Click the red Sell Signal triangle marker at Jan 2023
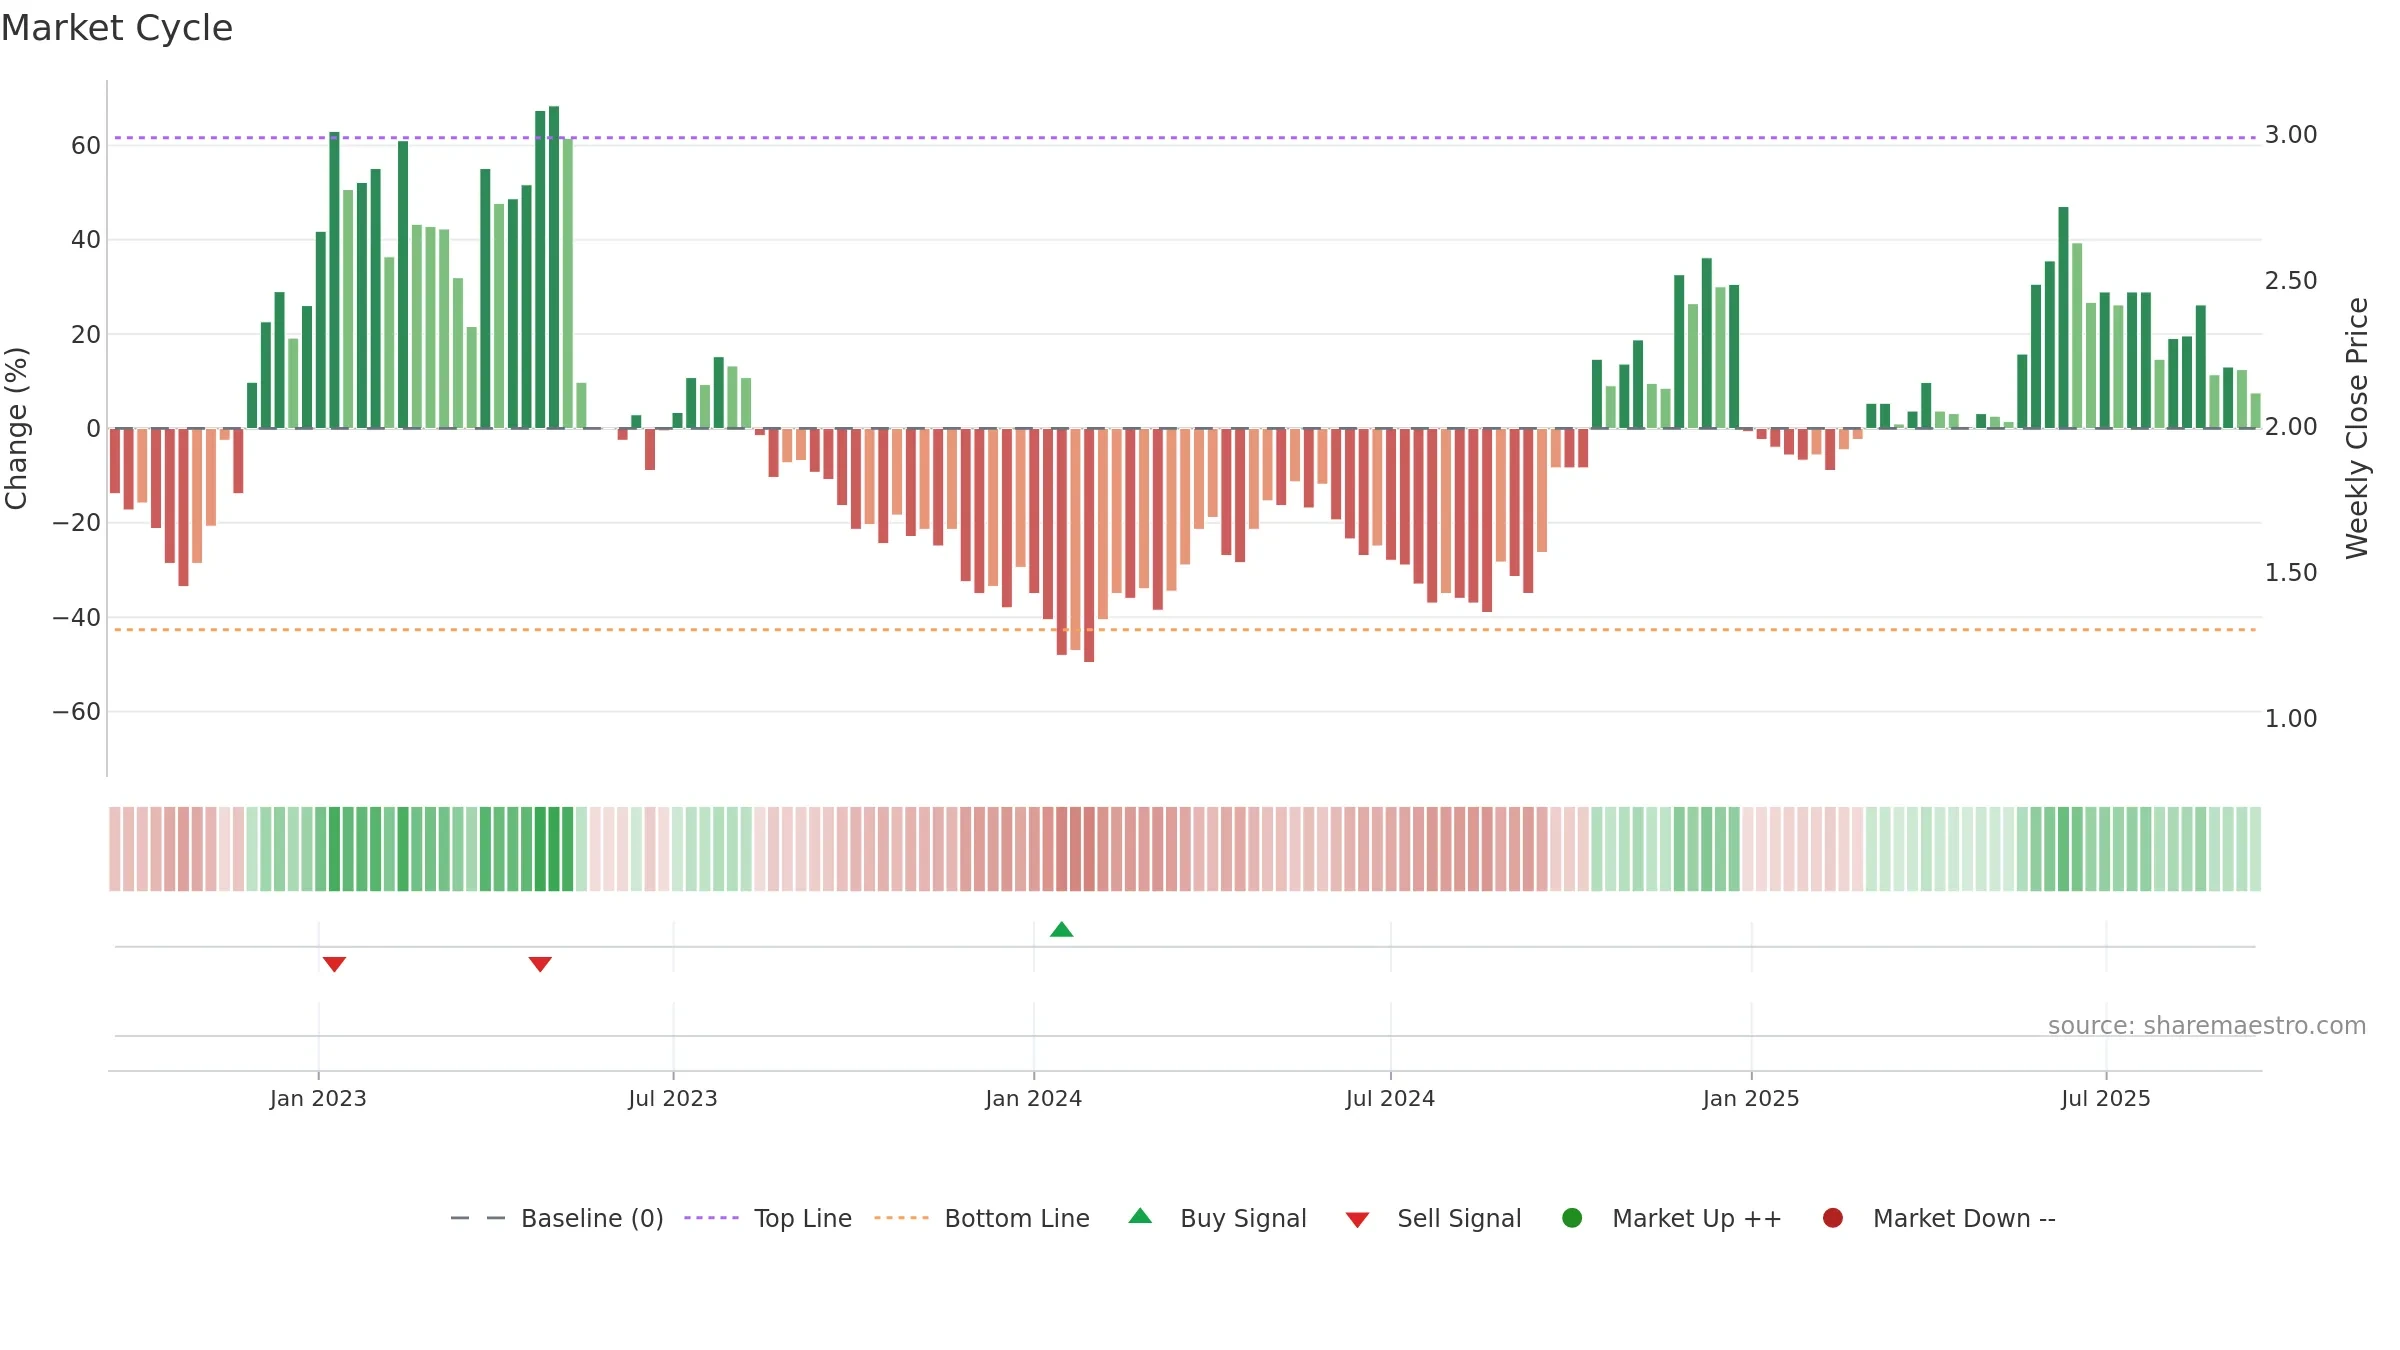The width and height of the screenshot is (2400, 1350). point(334,964)
